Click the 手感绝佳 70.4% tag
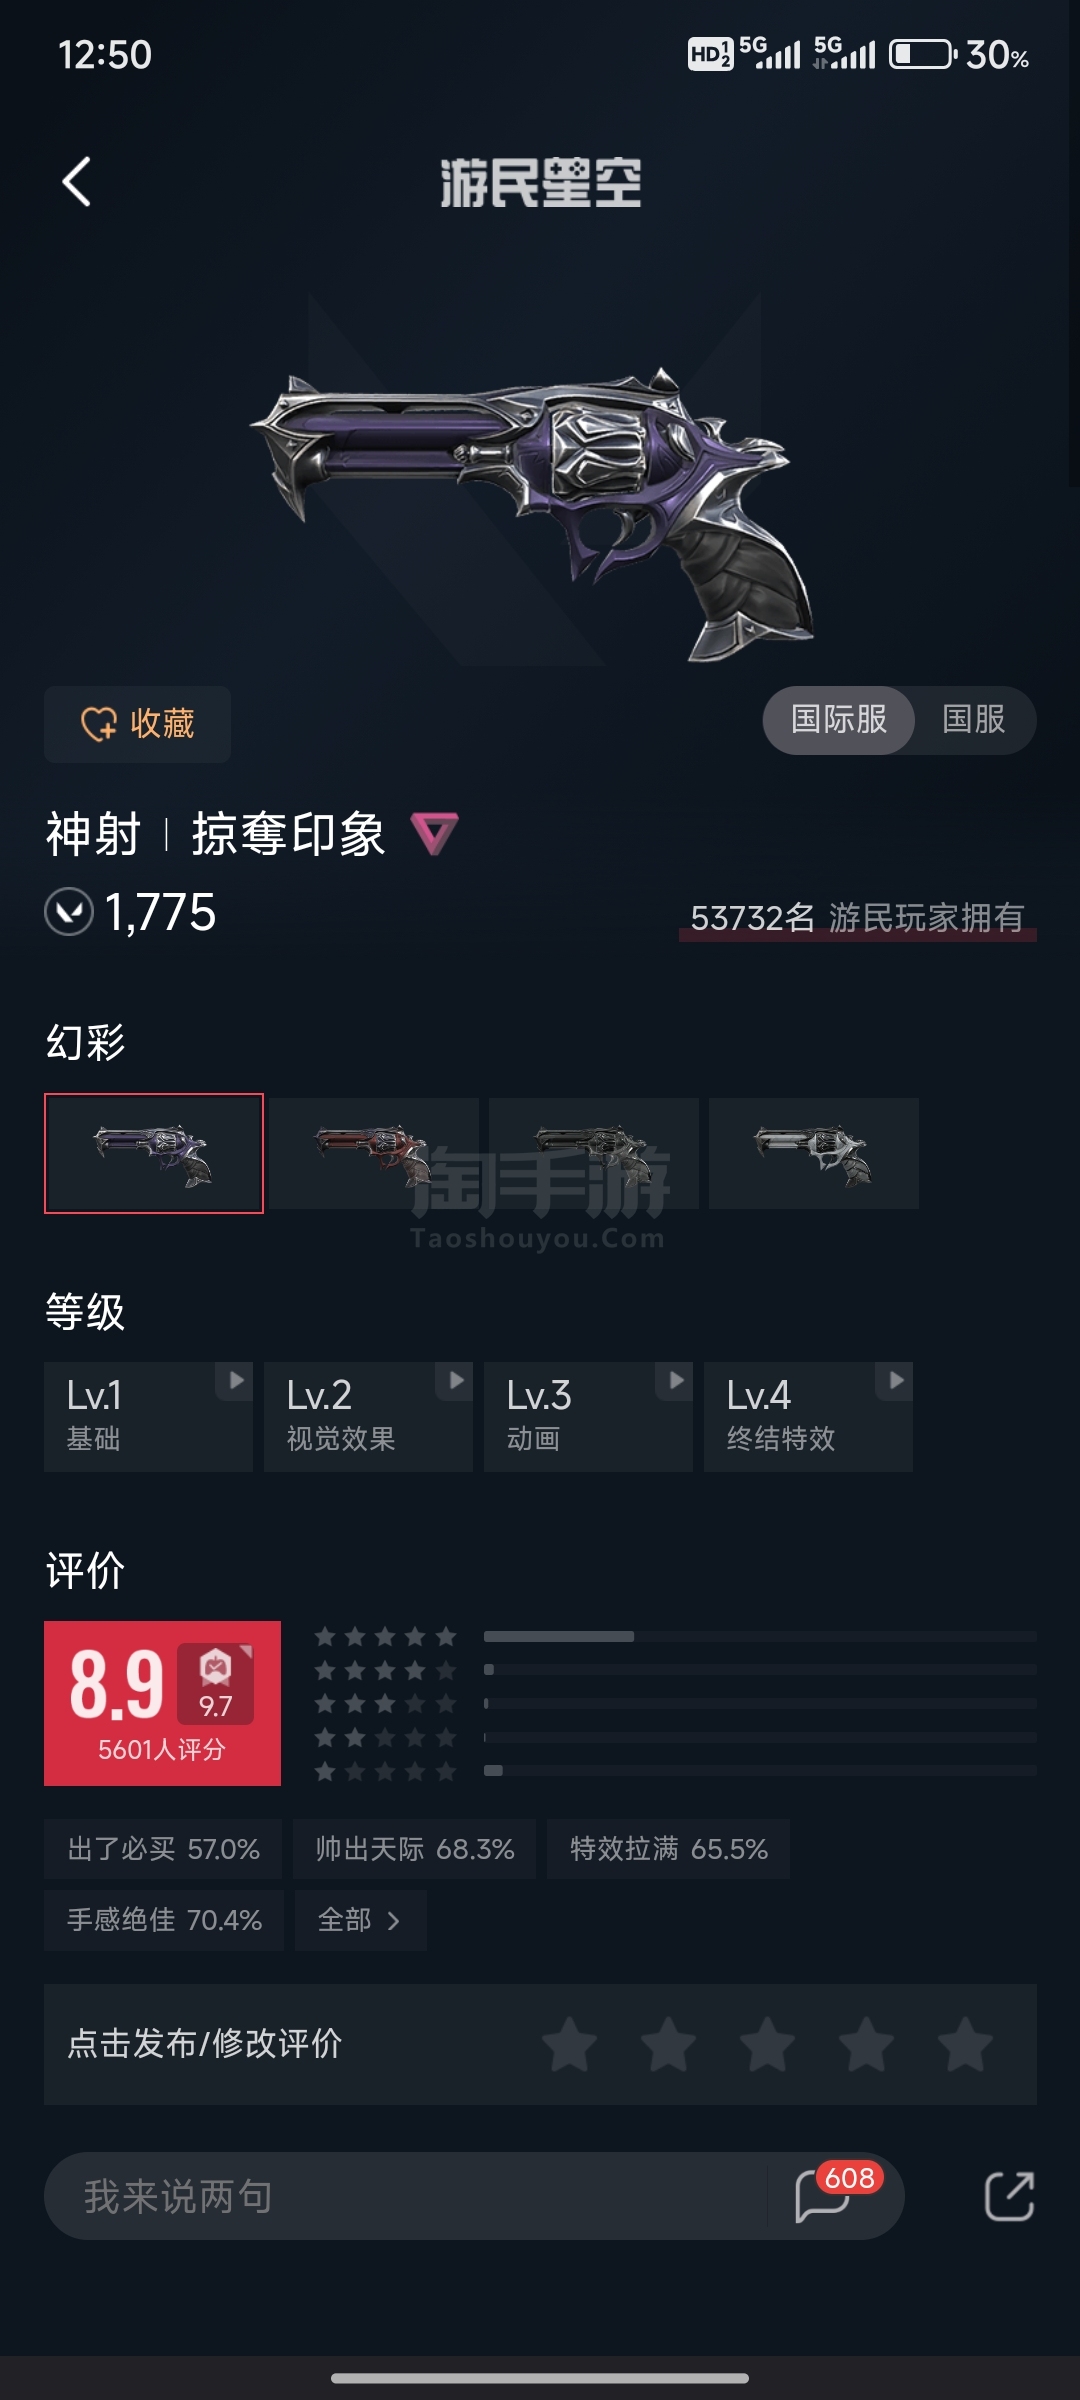 tap(164, 1920)
